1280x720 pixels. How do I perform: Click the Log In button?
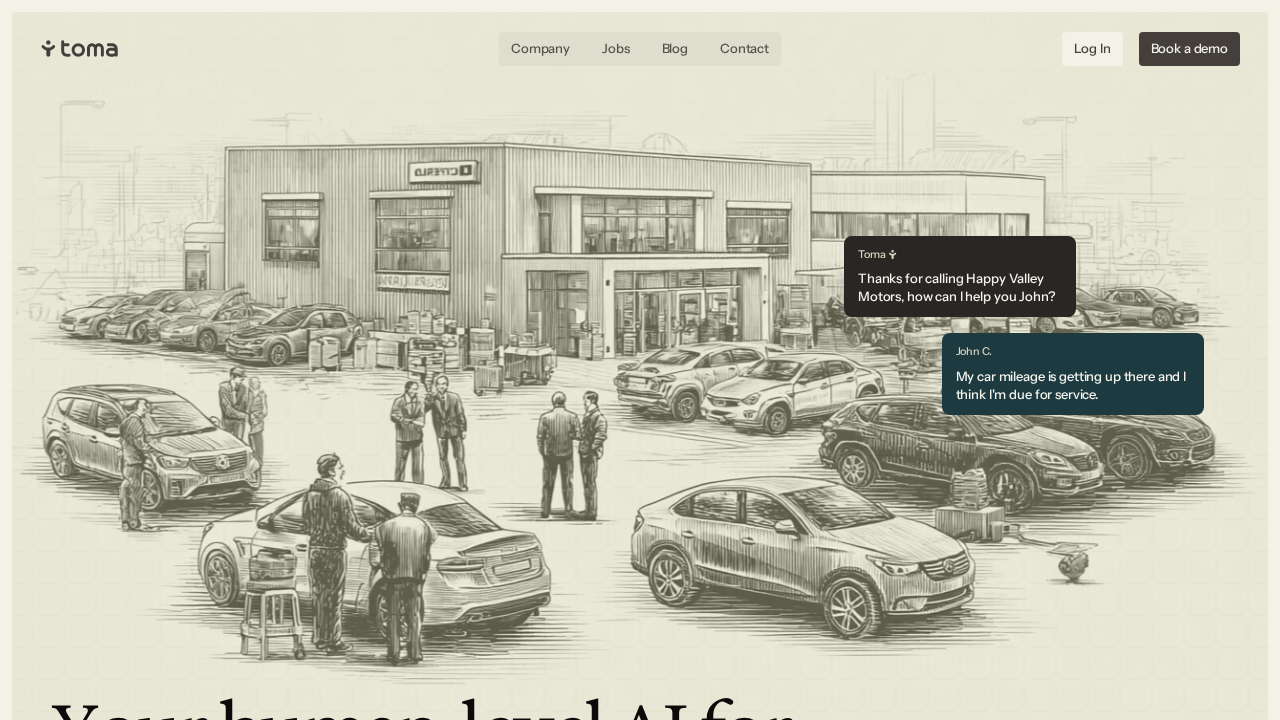[x=1092, y=49]
